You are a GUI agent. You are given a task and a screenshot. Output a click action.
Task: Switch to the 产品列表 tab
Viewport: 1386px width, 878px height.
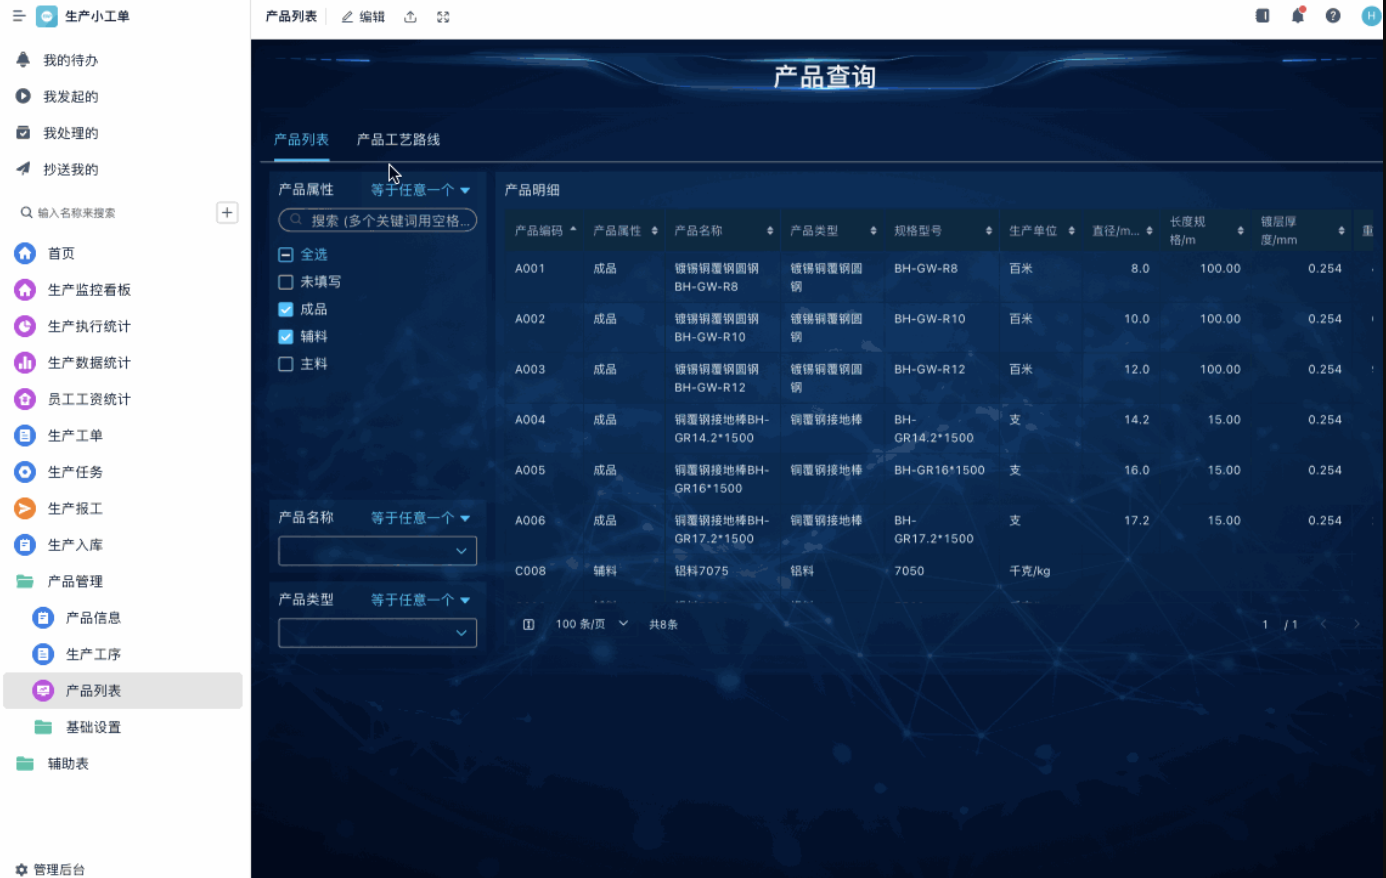301,139
